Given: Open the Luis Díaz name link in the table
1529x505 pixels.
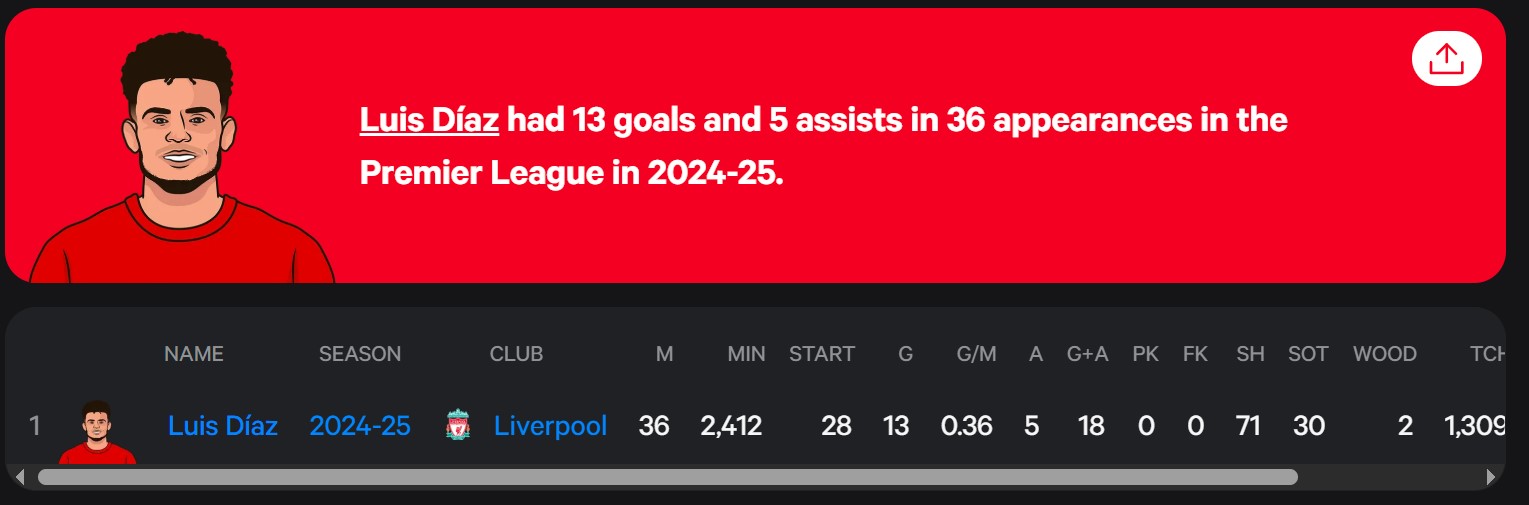Looking at the screenshot, I should [x=223, y=426].
